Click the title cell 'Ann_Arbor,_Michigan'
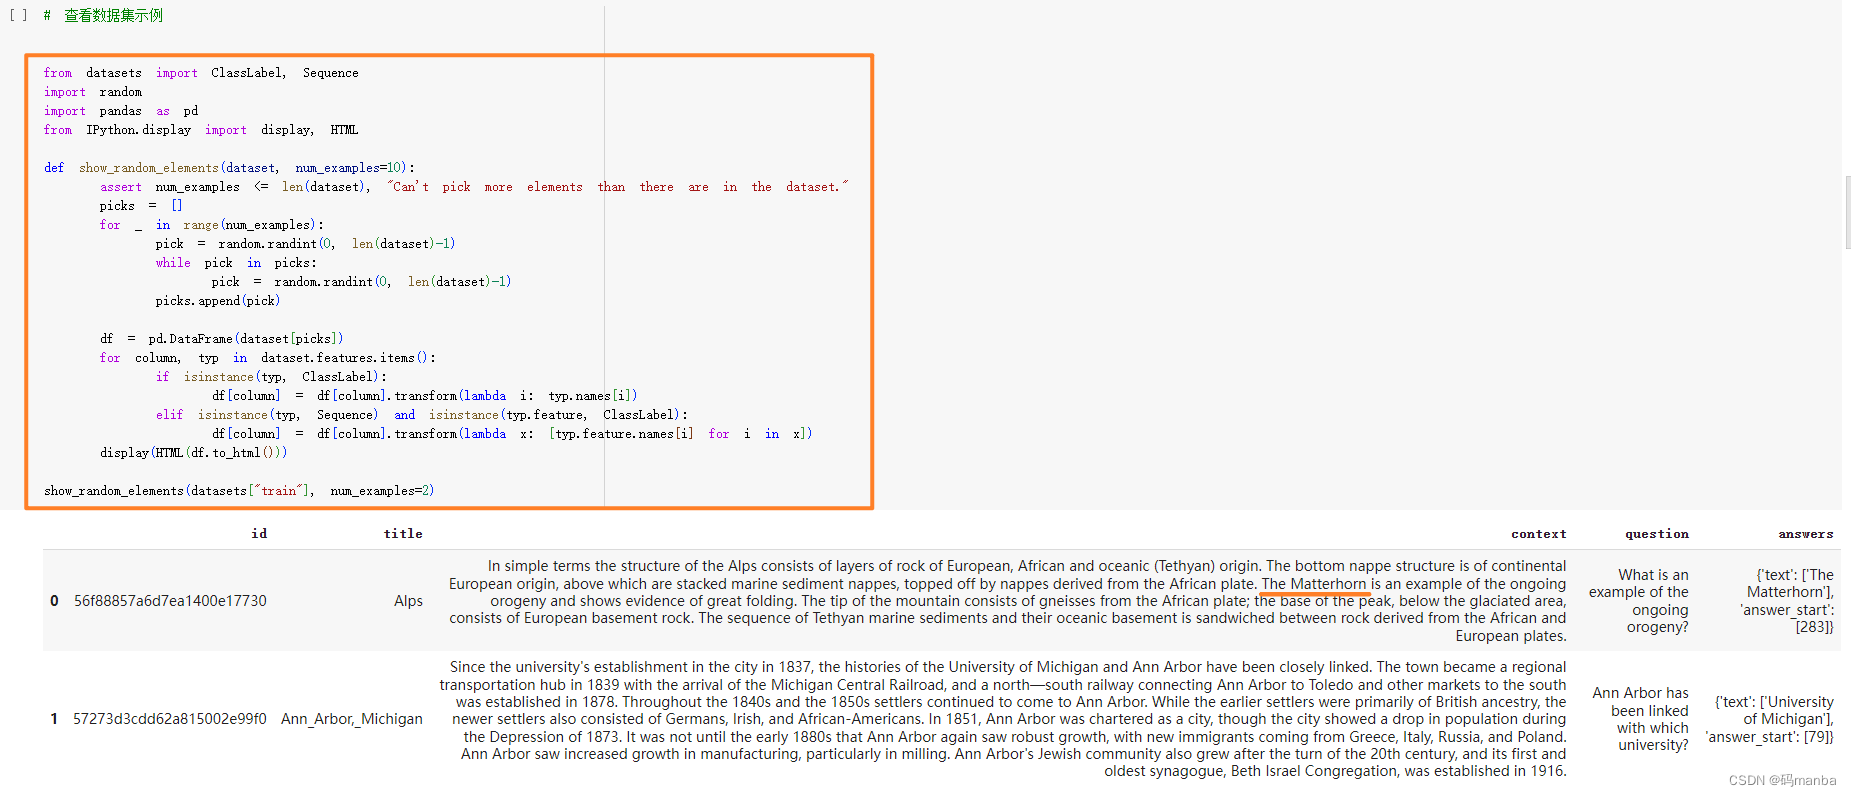This screenshot has width=1851, height=796. tap(352, 719)
